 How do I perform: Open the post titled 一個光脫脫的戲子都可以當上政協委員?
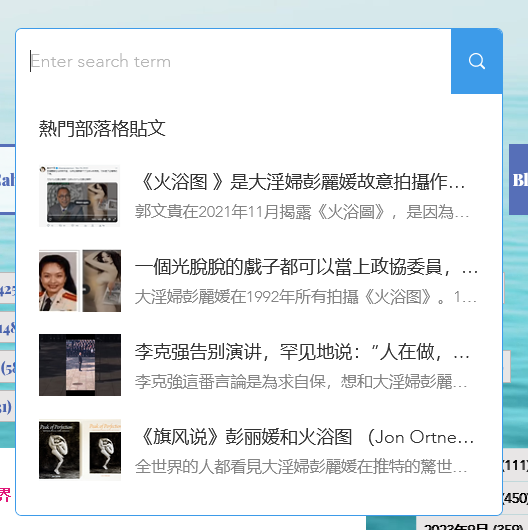point(306,267)
